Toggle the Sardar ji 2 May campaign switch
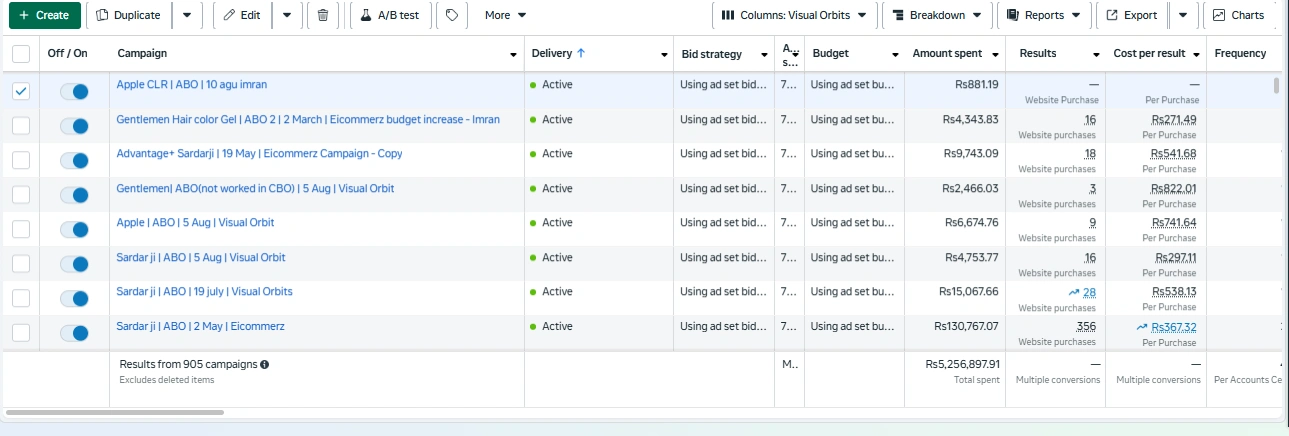This screenshot has width=1289, height=436. (74, 332)
